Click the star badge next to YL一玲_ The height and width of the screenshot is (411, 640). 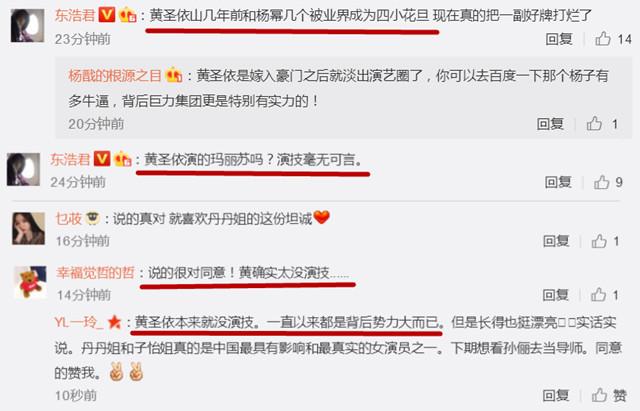[x=114, y=323]
